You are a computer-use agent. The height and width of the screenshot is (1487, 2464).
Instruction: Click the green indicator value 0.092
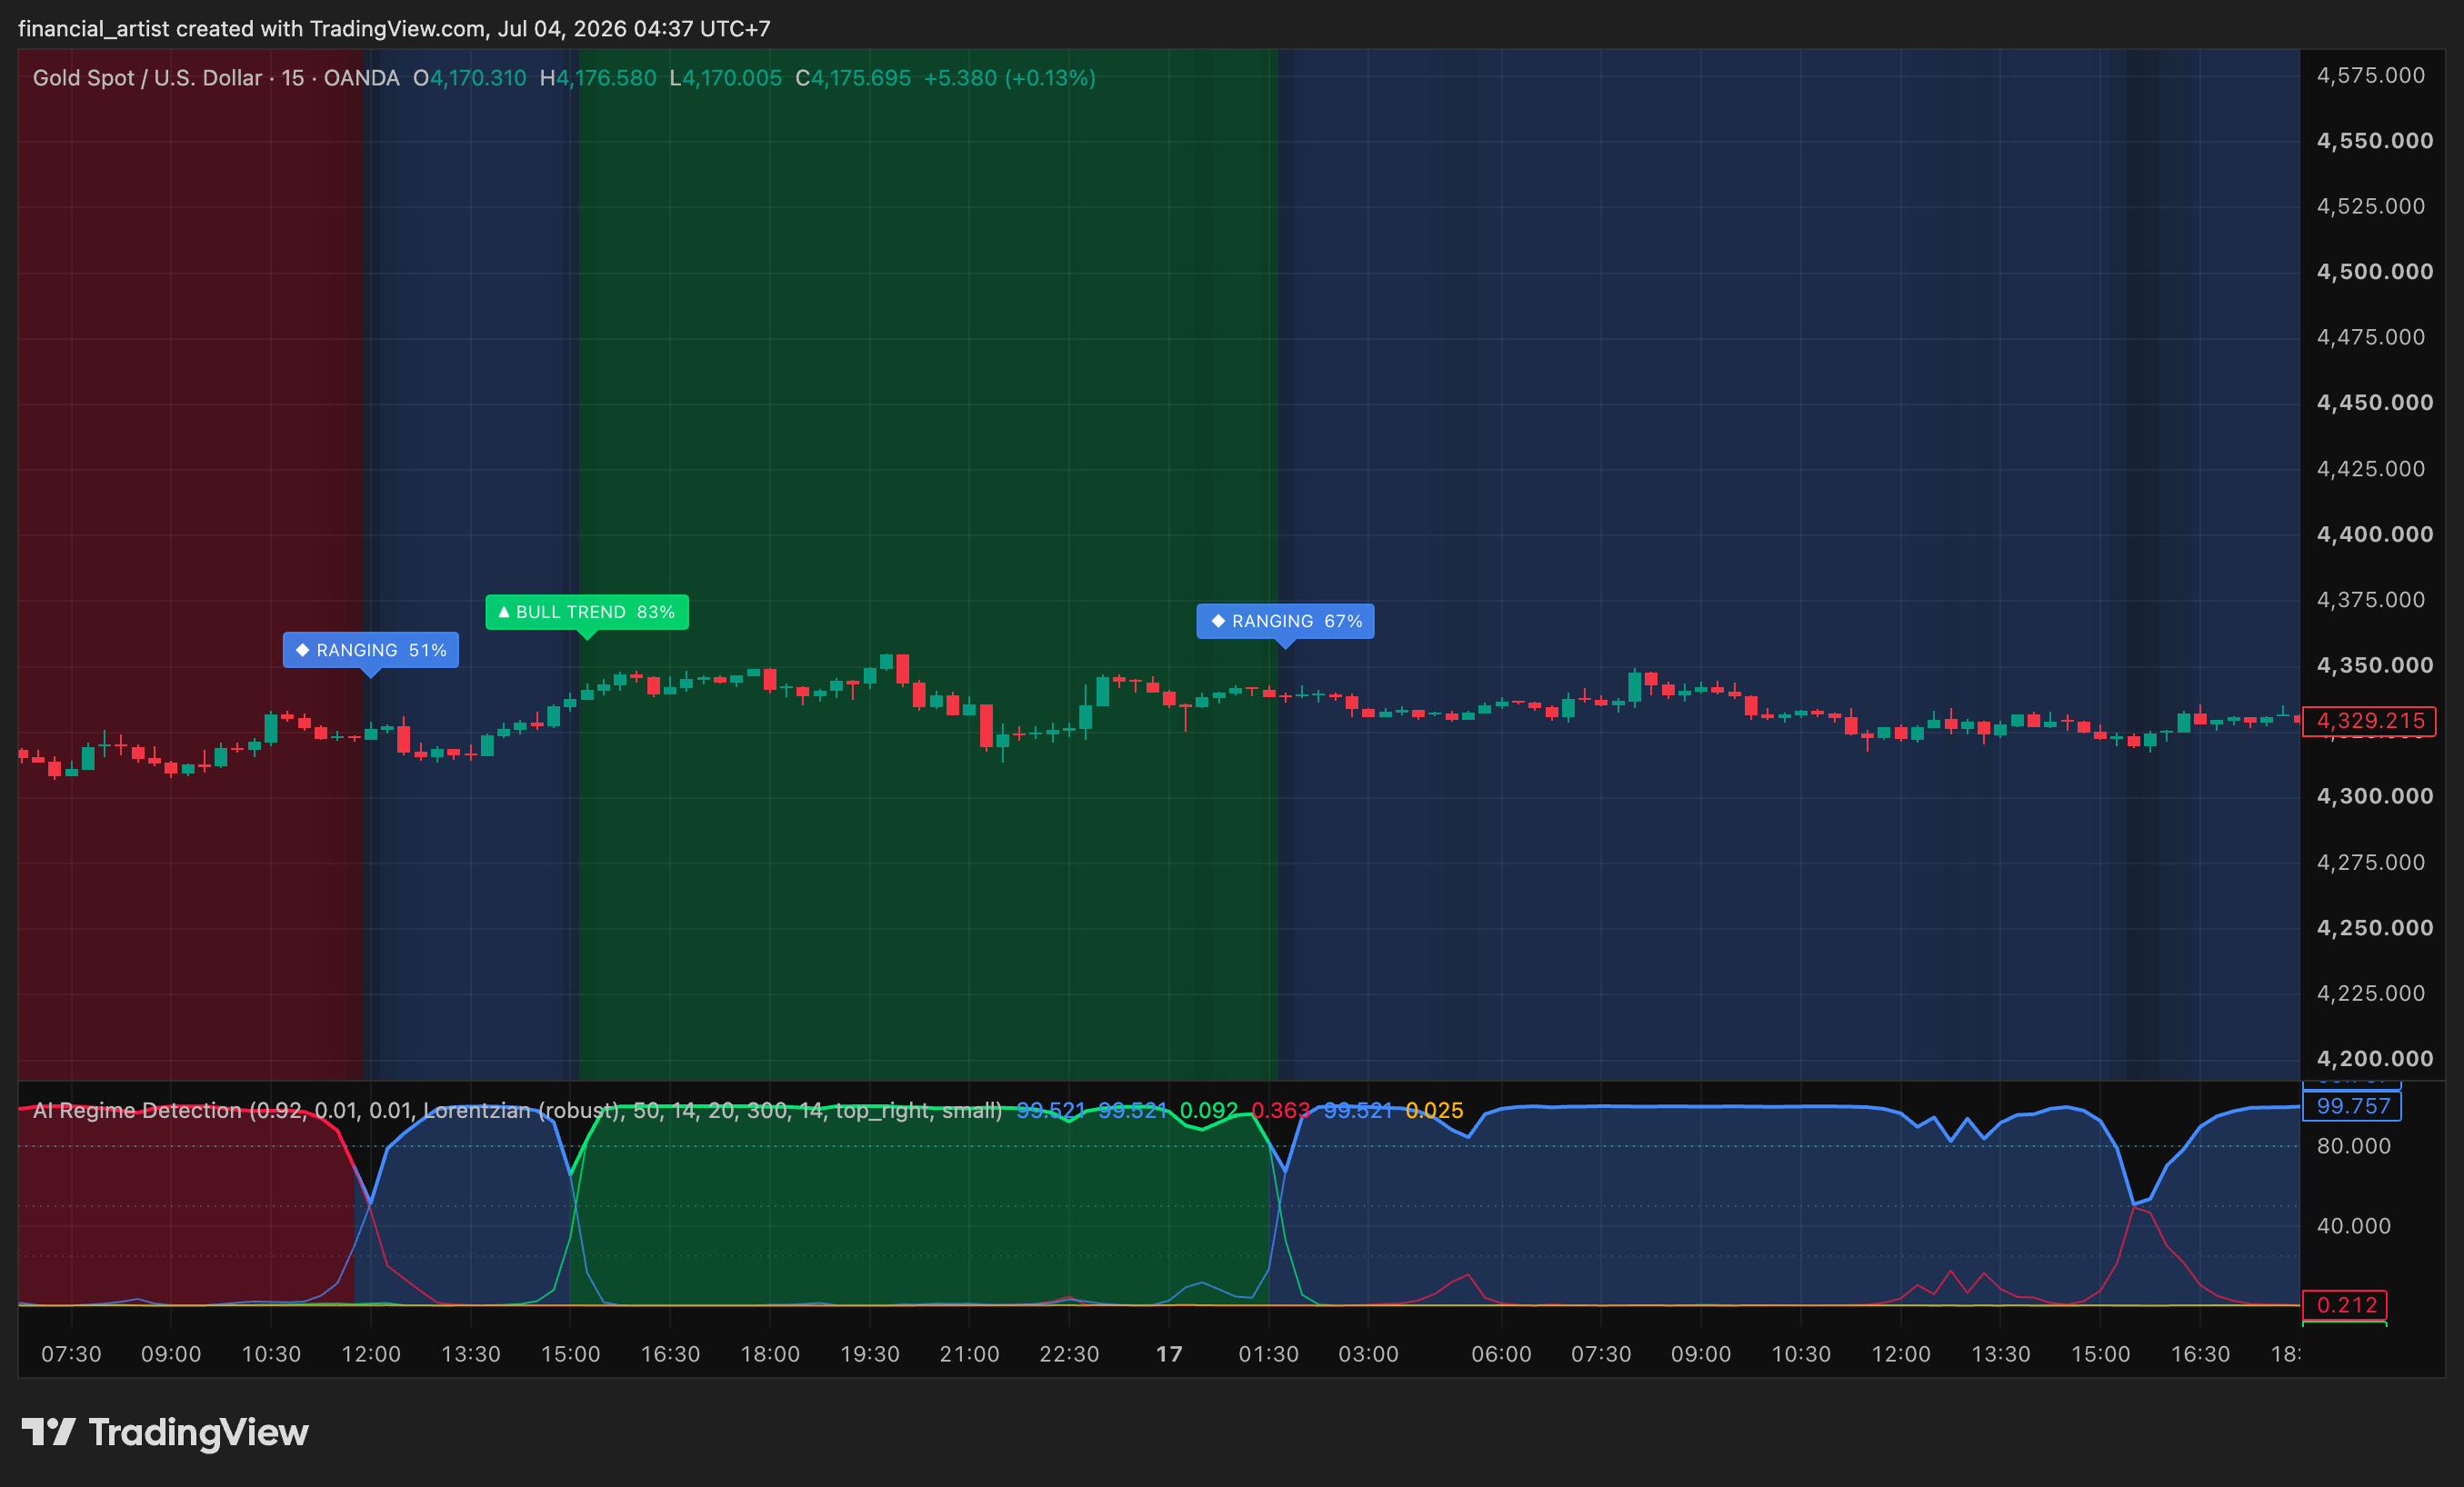click(x=1209, y=1110)
